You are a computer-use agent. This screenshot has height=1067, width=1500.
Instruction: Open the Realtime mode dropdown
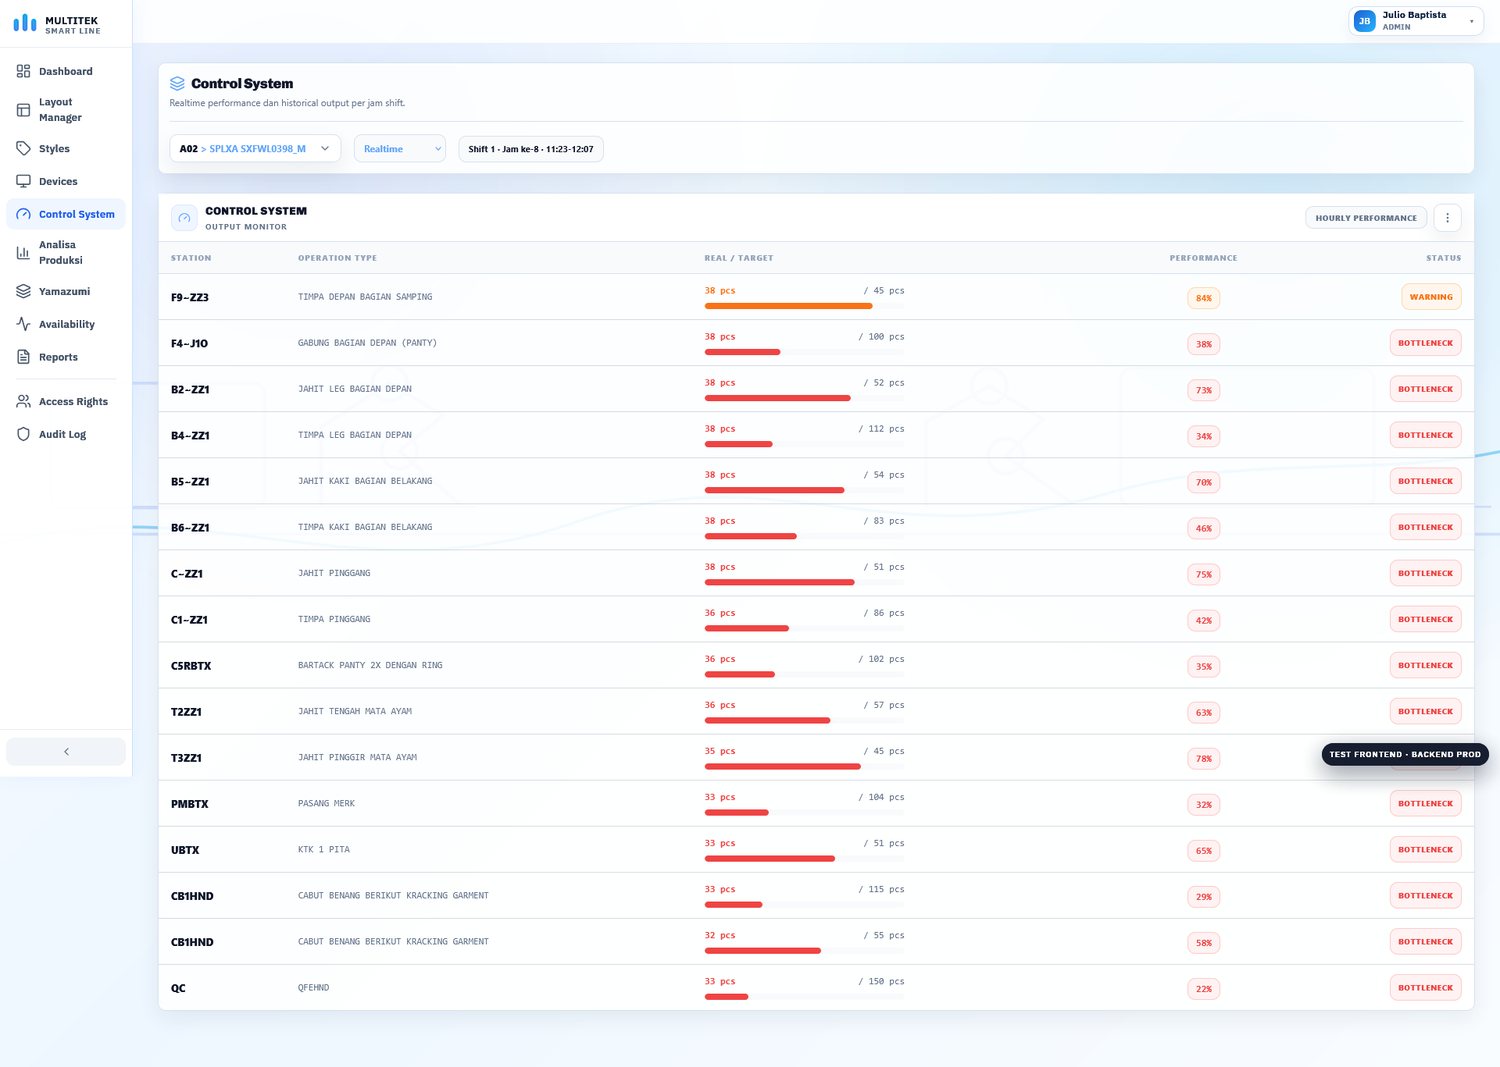[x=400, y=149]
